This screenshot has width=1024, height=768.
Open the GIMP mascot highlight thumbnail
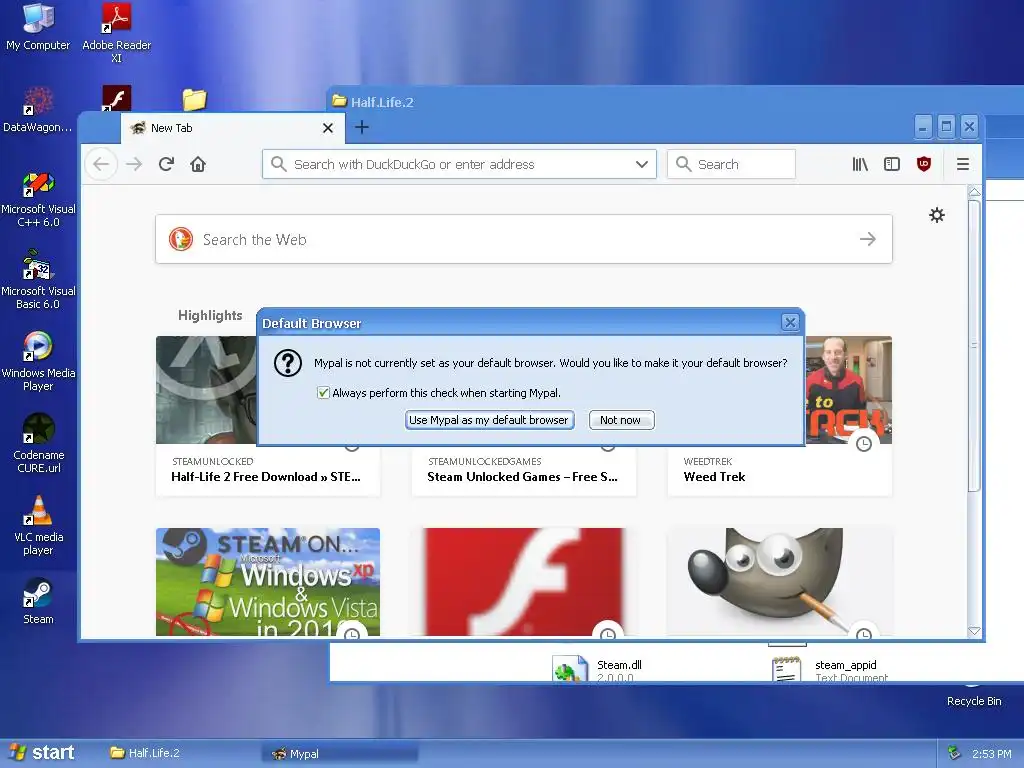coord(779,581)
